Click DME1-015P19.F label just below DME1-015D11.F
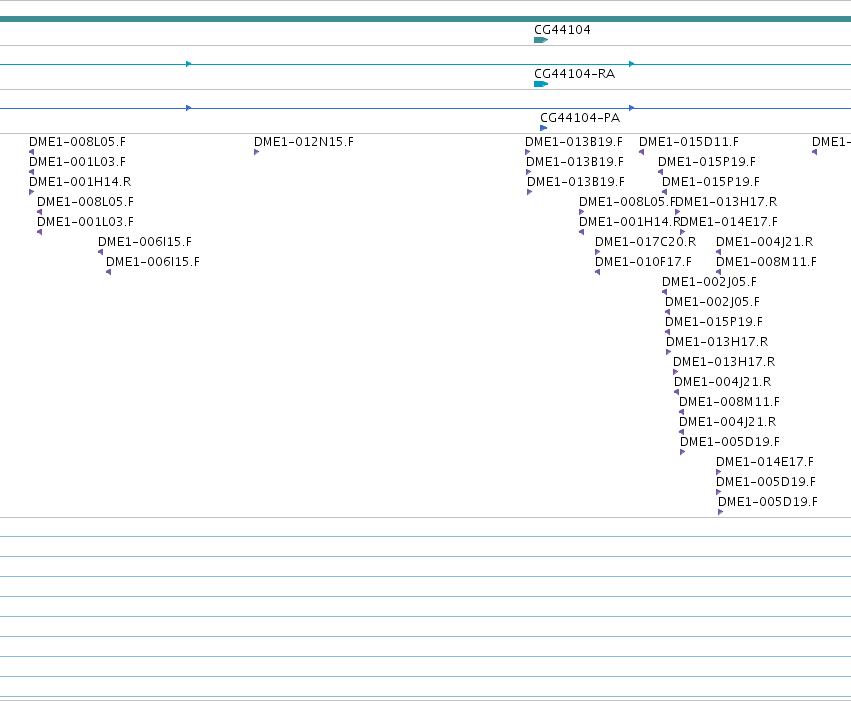This screenshot has height=701, width=851. coord(707,162)
